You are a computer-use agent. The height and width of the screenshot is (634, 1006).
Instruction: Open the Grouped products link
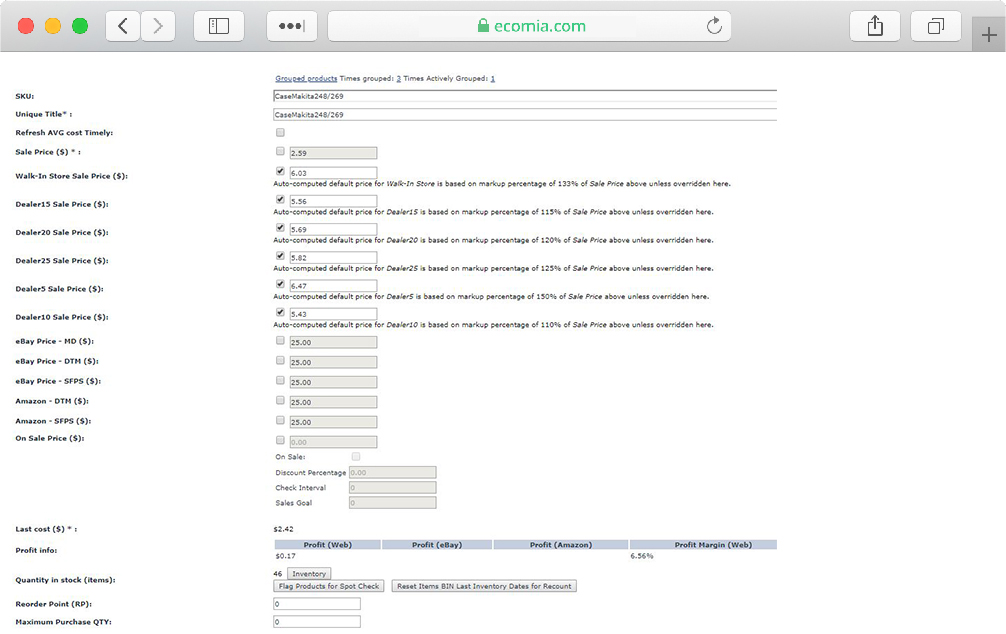click(306, 78)
